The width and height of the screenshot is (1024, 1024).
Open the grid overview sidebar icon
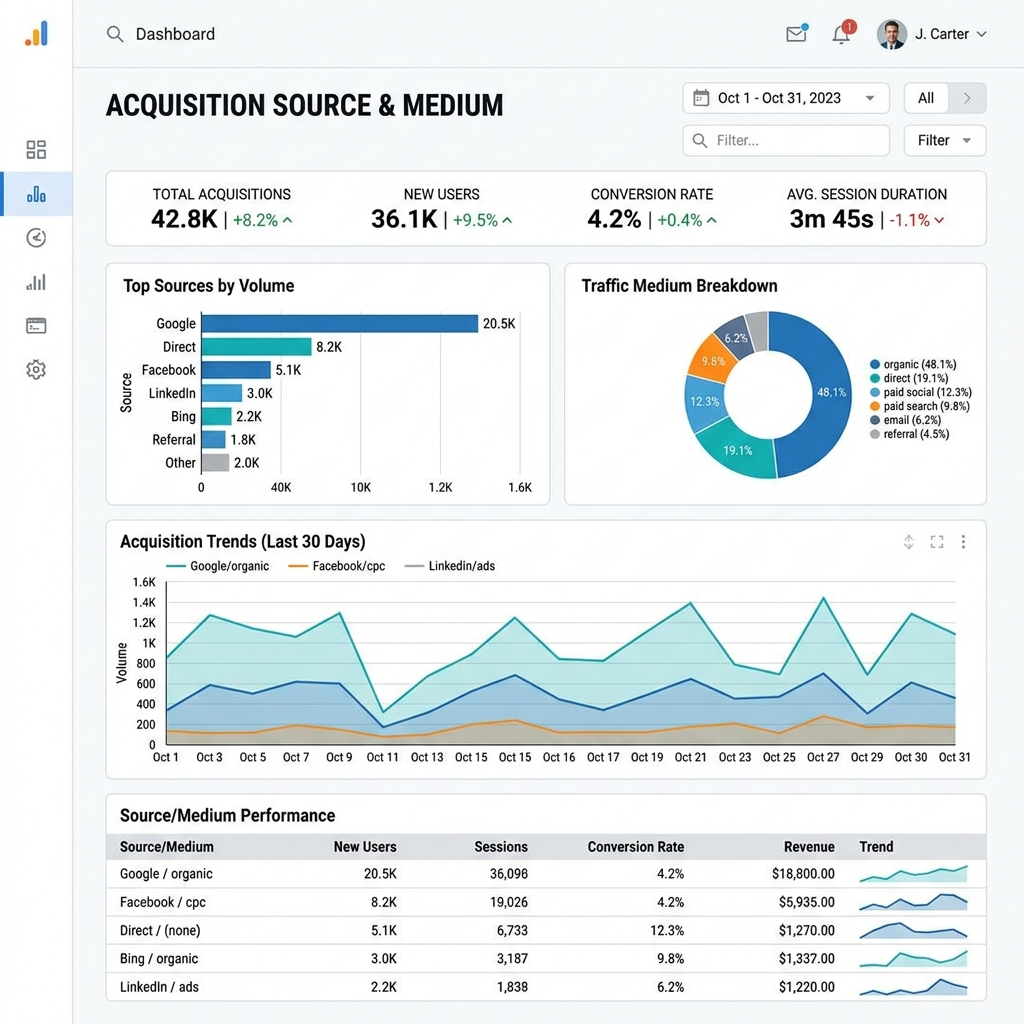tap(36, 150)
